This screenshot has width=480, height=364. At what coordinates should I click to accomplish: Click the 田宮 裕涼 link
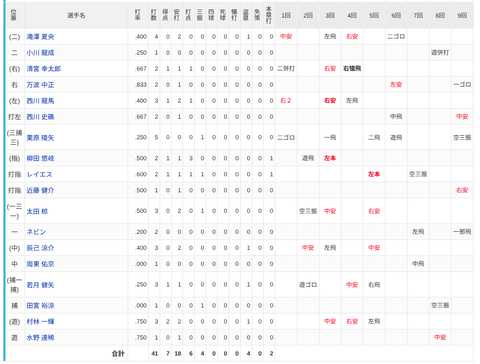tap(40, 306)
